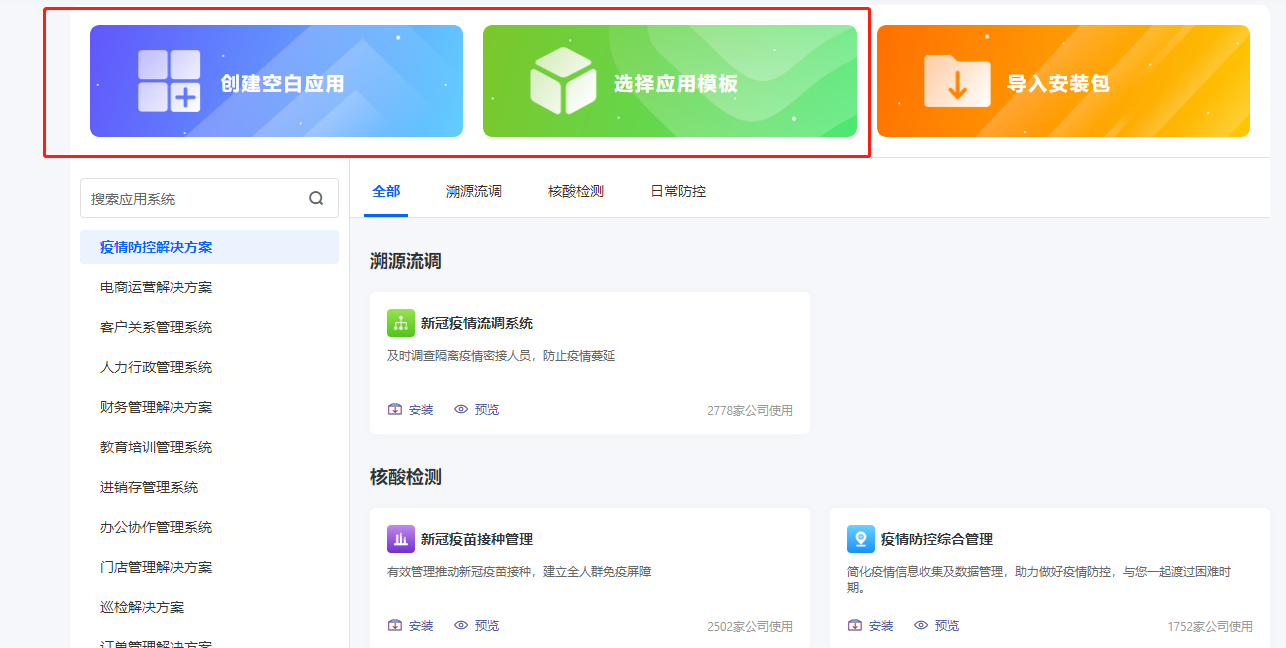The height and width of the screenshot is (648, 1286).
Task: Open the 核酸检测 tab
Action: pos(575,191)
